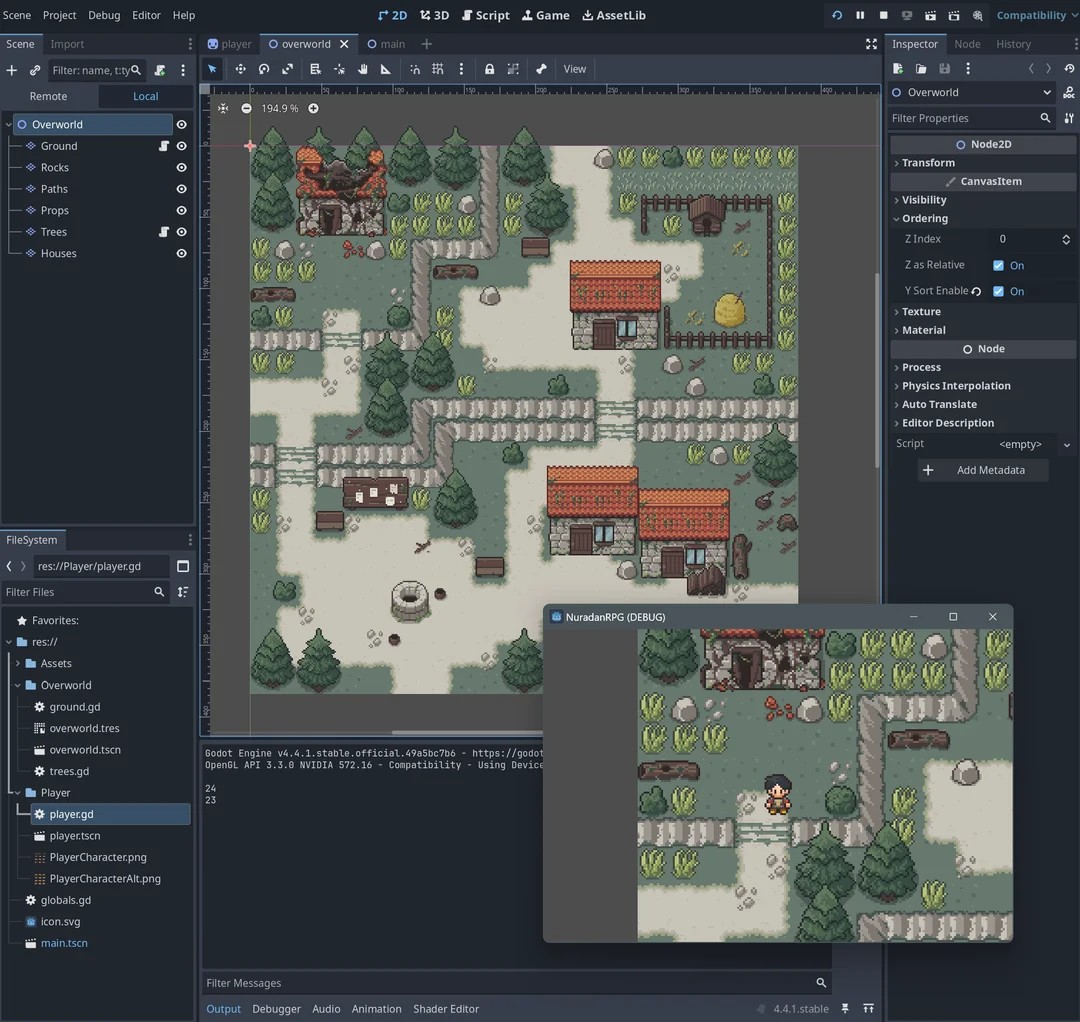
Task: Hide the Ground layer node
Action: click(182, 146)
